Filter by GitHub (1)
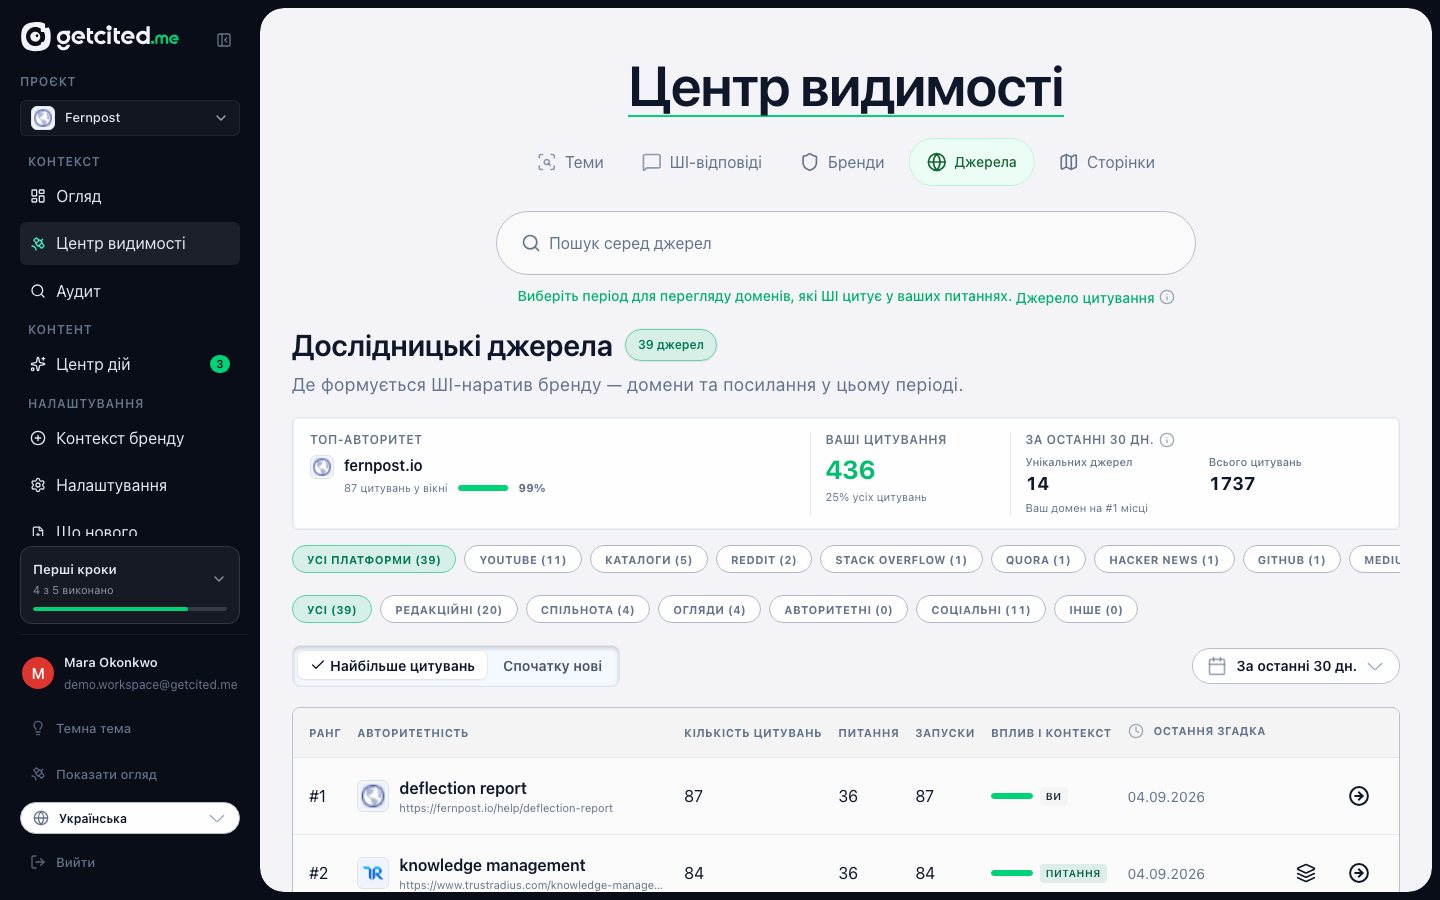Screen dimensions: 1440x900 (1292, 560)
